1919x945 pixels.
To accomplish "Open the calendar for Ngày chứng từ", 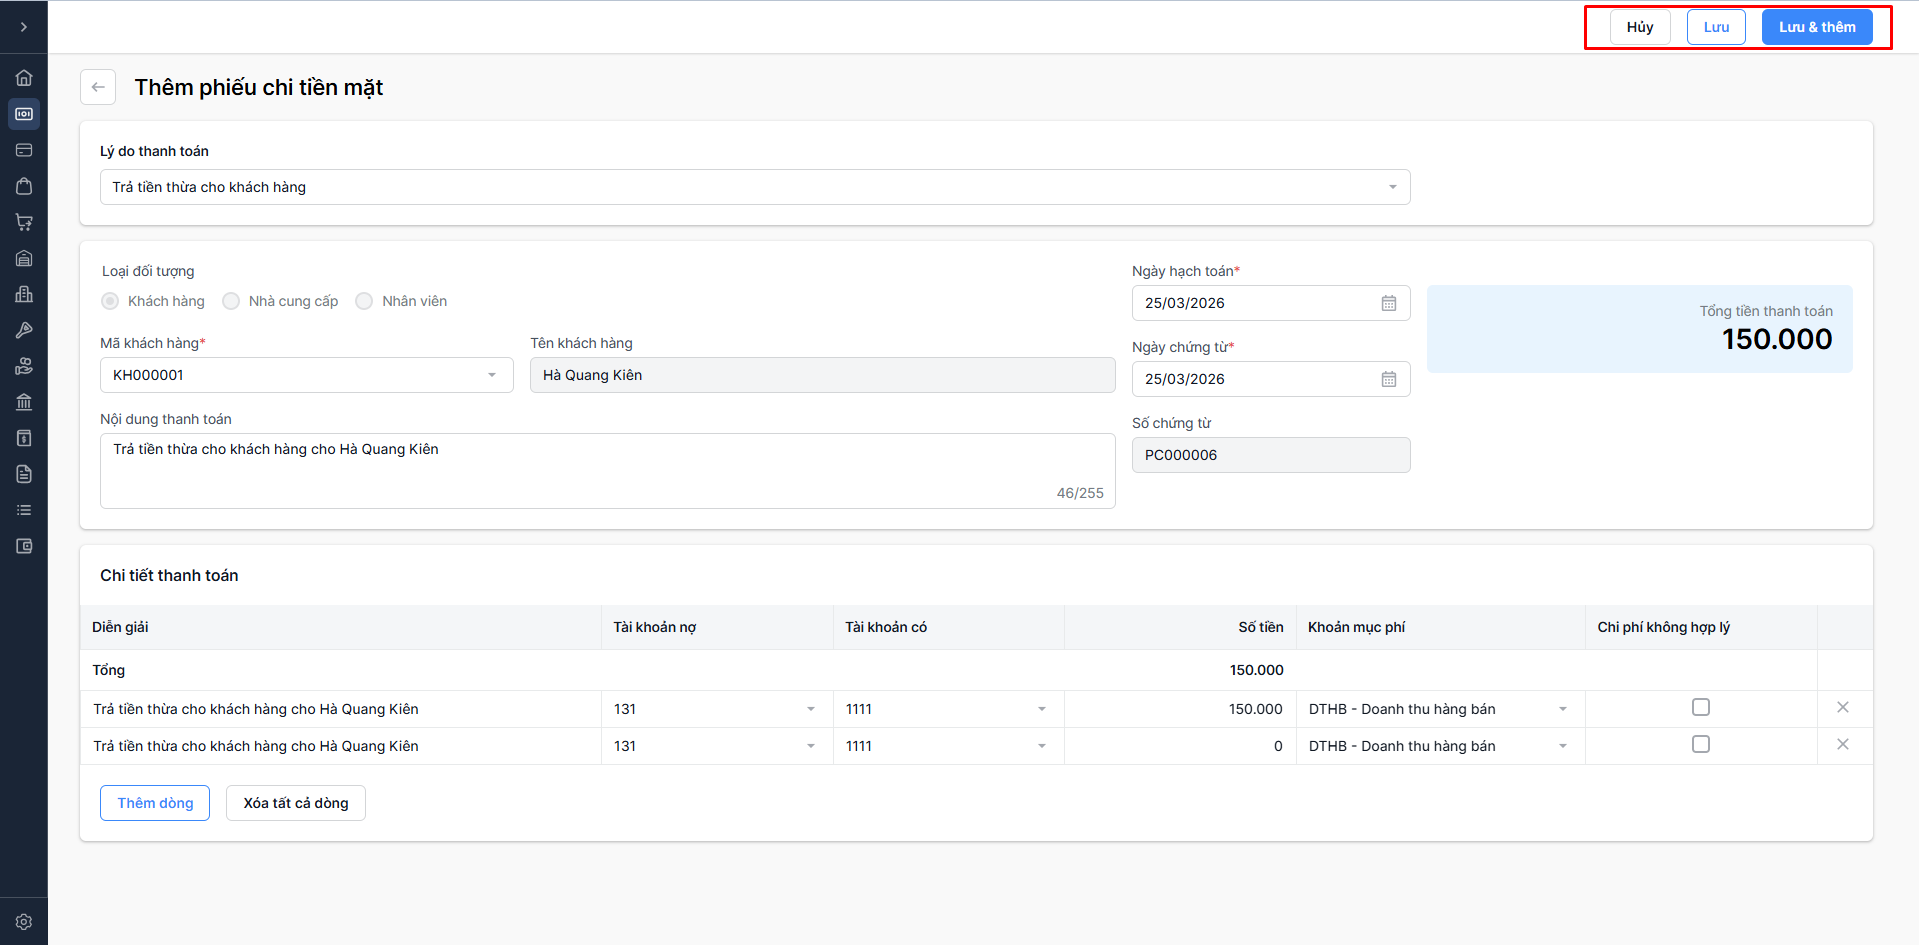I will 1388,379.
